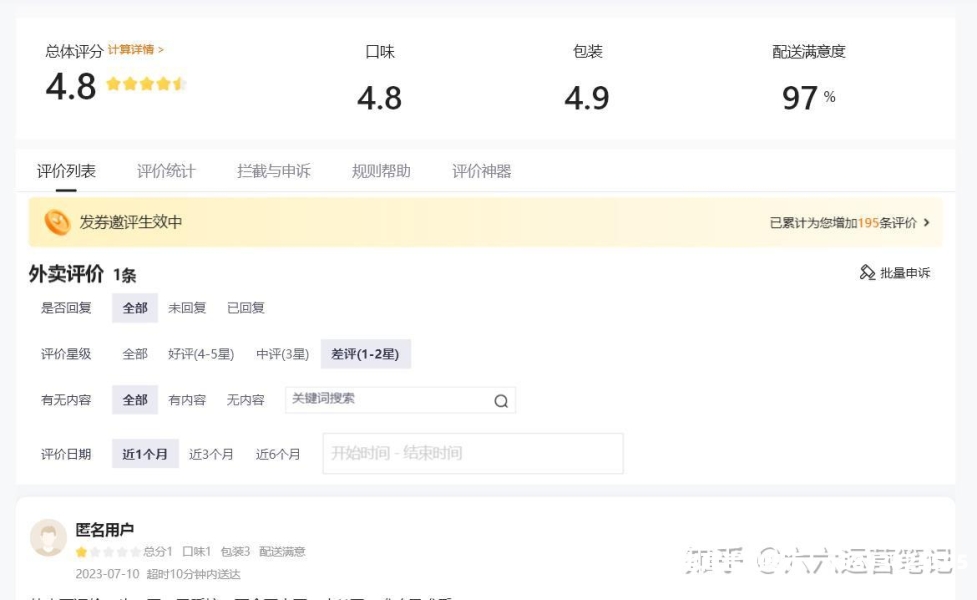Image resolution: width=977 pixels, height=600 pixels.
Task: Open the 拦截与申诉 tab
Action: [x=273, y=171]
